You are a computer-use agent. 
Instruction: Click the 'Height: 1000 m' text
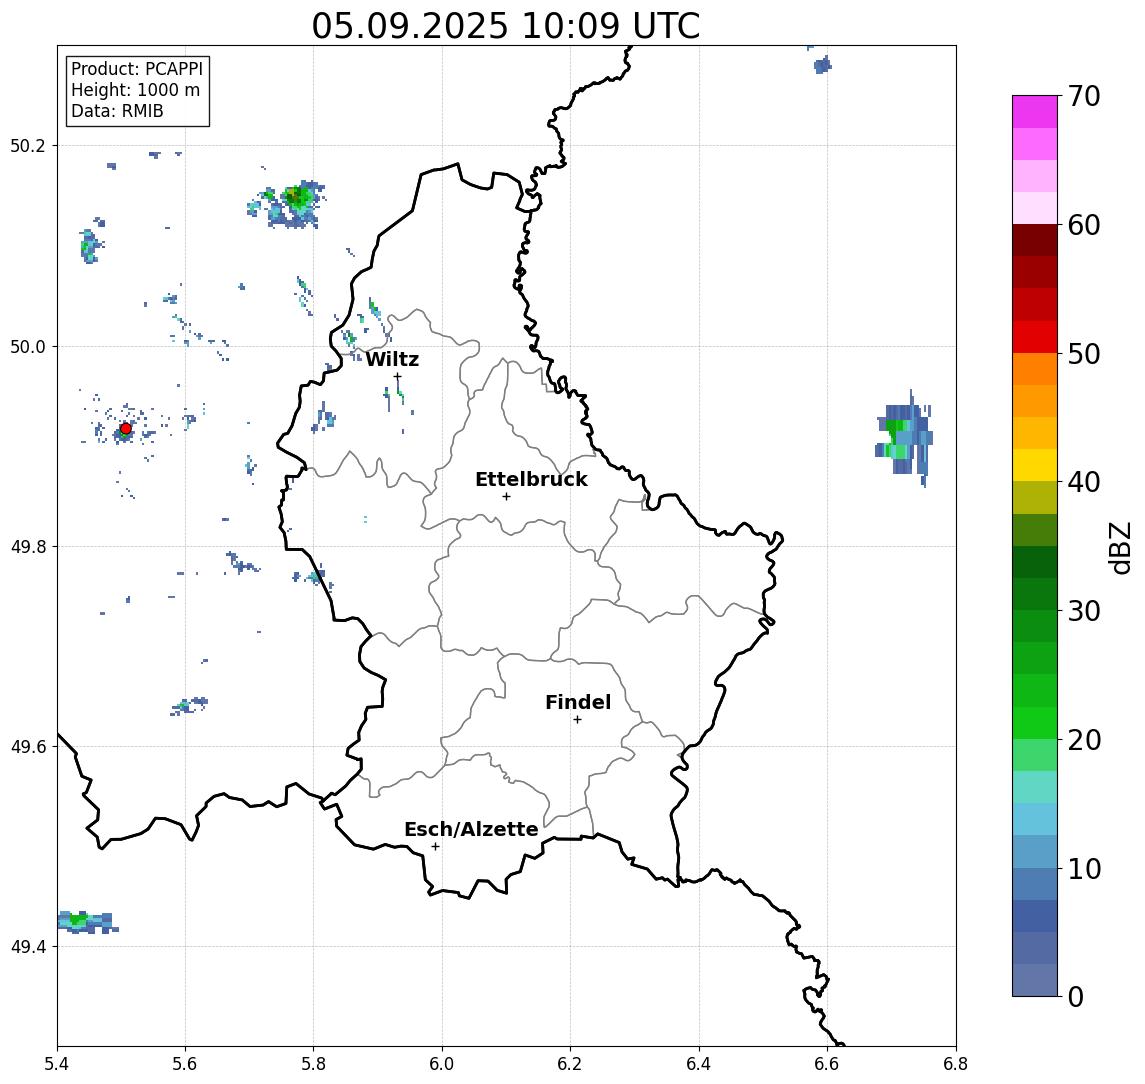(x=135, y=90)
